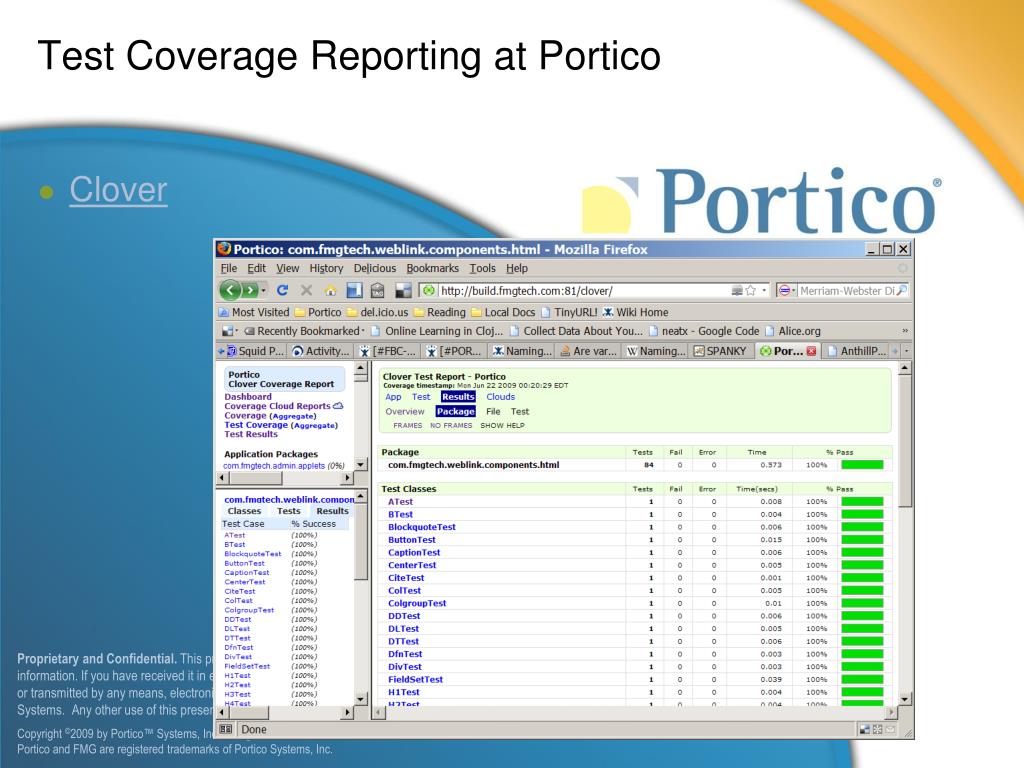
Task: Click the search magnifier icon
Action: pyautogui.click(x=901, y=291)
